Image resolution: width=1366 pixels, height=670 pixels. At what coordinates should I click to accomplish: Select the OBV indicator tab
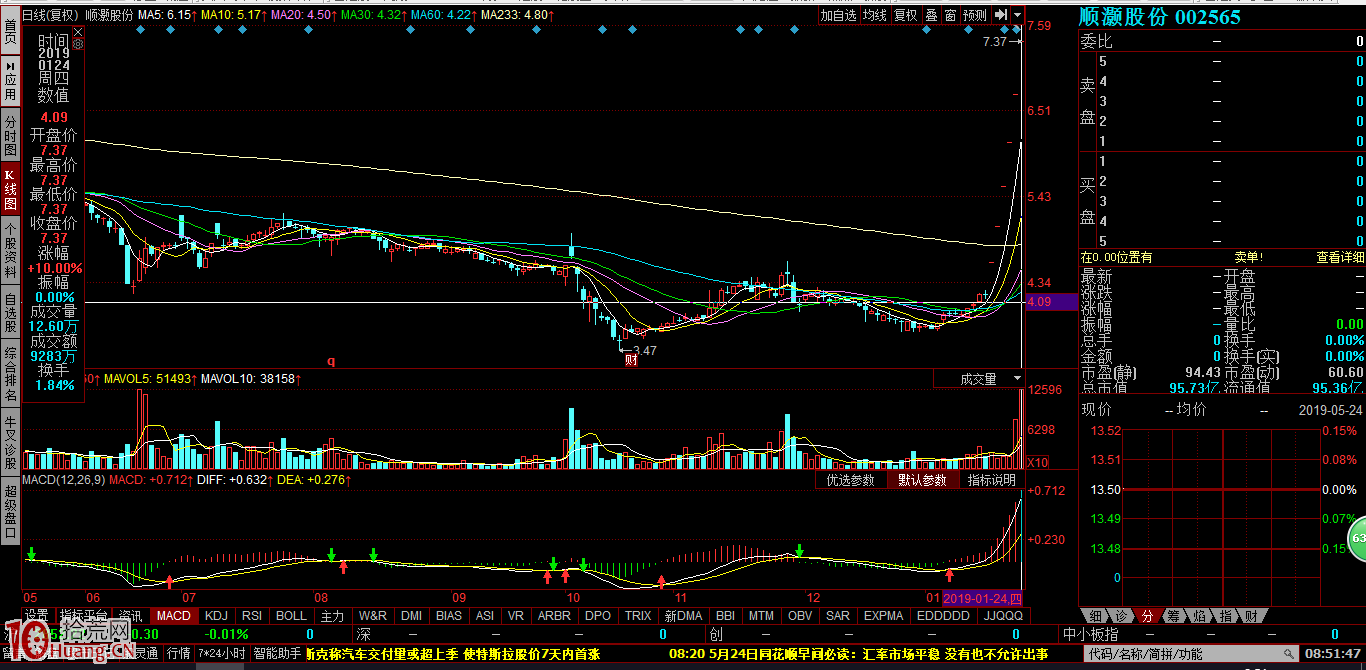pos(800,615)
